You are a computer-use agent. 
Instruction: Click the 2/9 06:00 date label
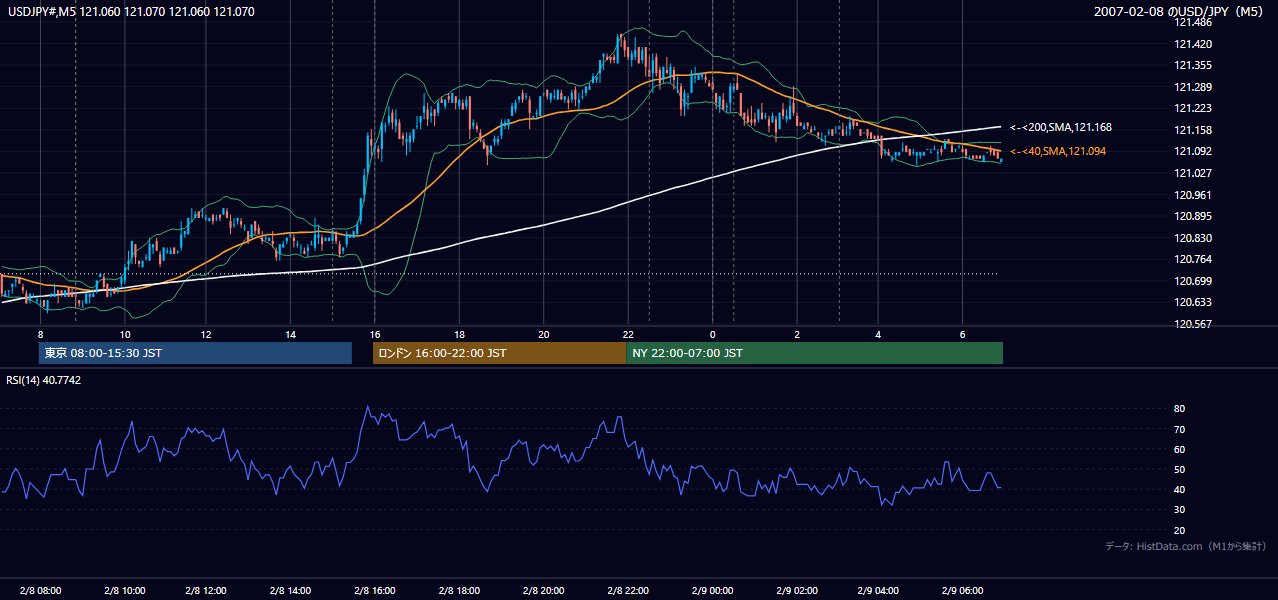(x=965, y=589)
